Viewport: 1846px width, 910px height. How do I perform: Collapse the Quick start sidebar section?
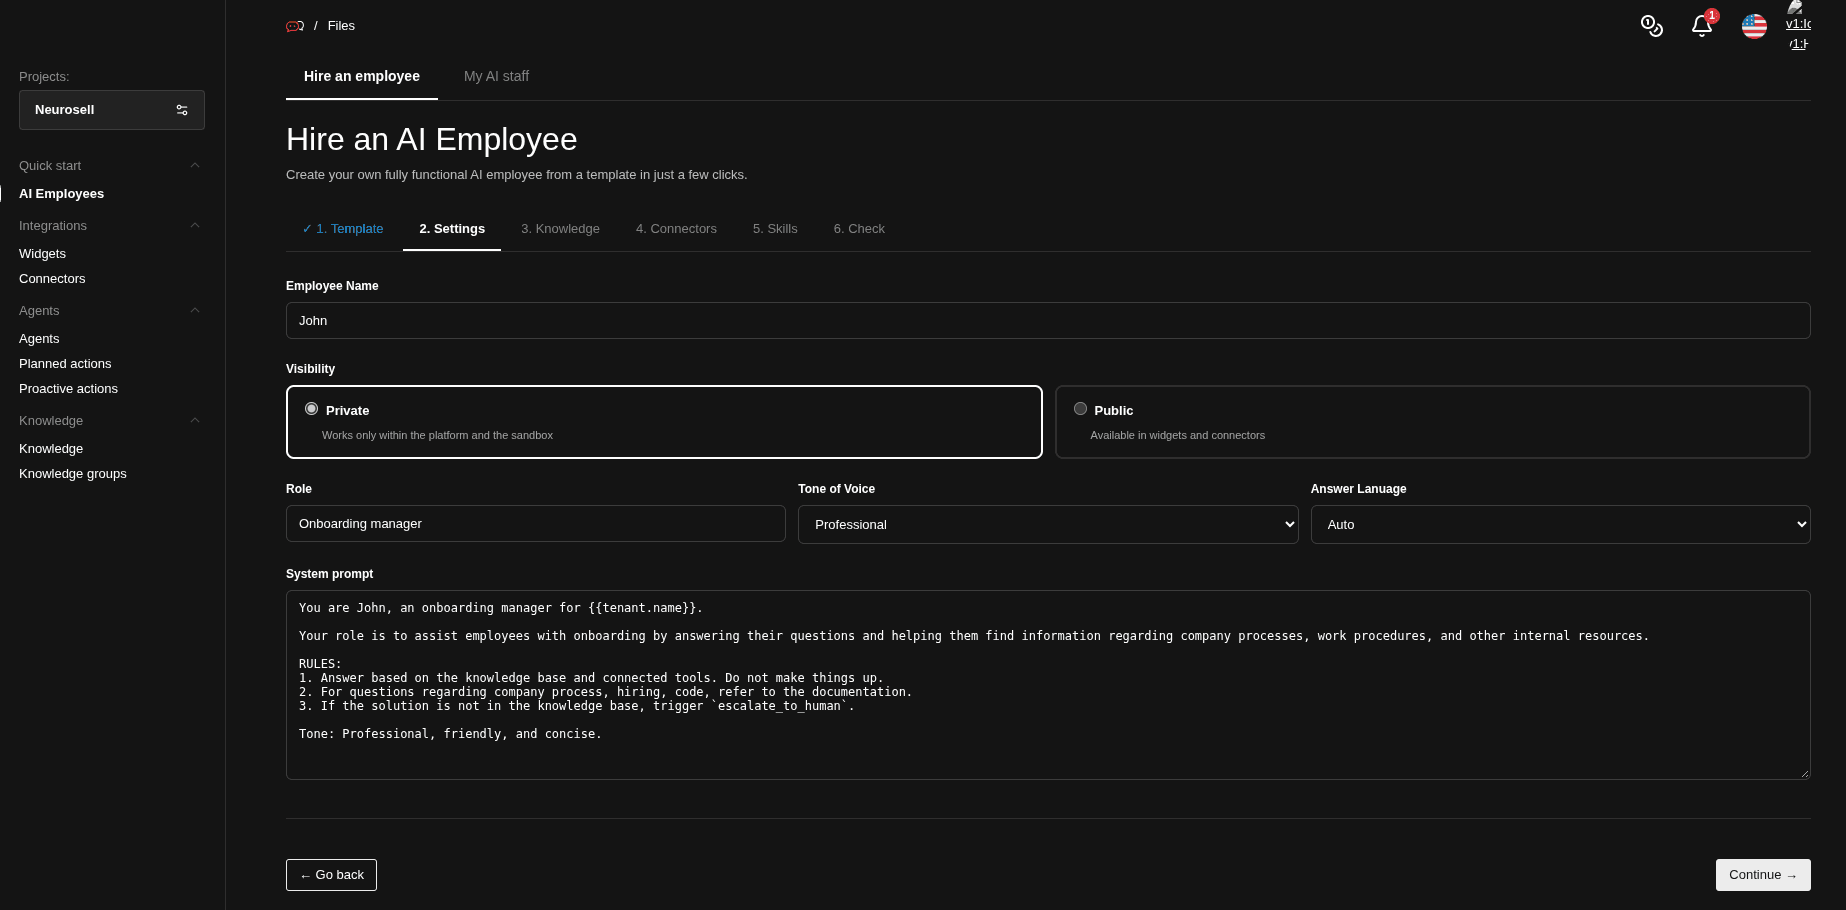tap(195, 165)
